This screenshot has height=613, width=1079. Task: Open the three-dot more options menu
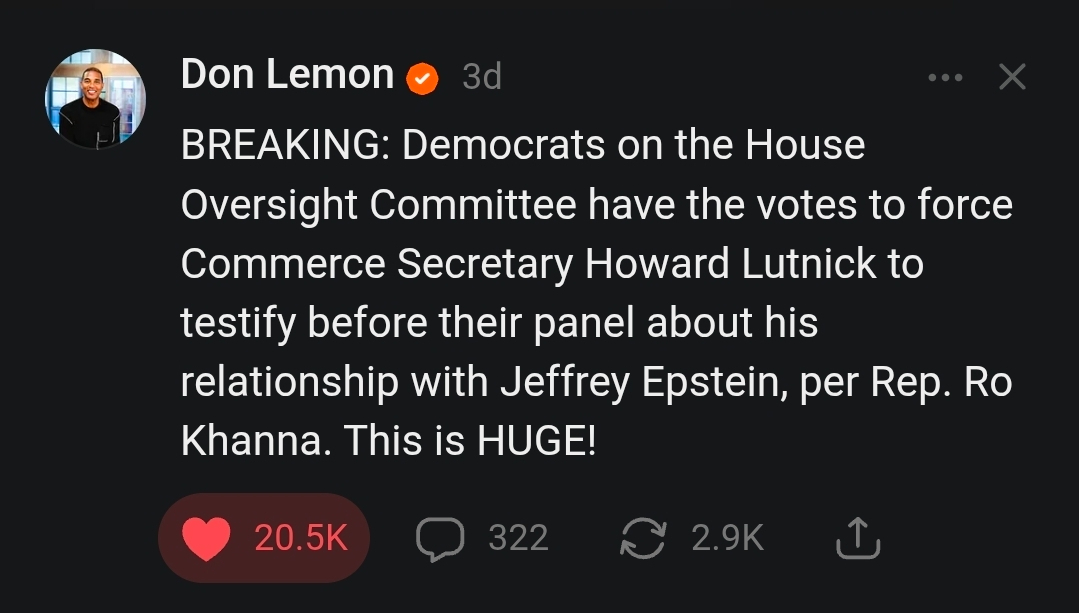point(945,77)
